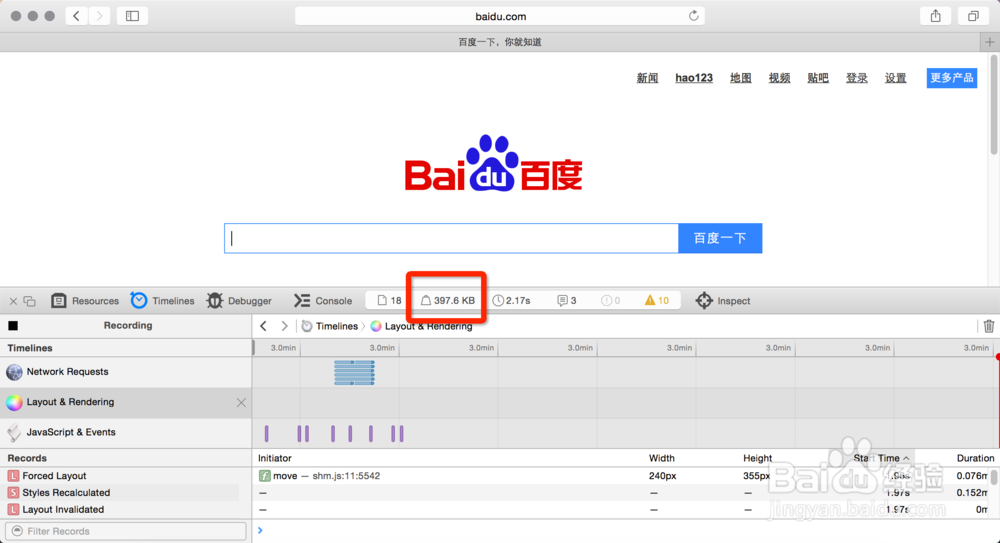Viewport: 1000px width, 543px height.
Task: Click the console prompt chevron
Action: 260,530
